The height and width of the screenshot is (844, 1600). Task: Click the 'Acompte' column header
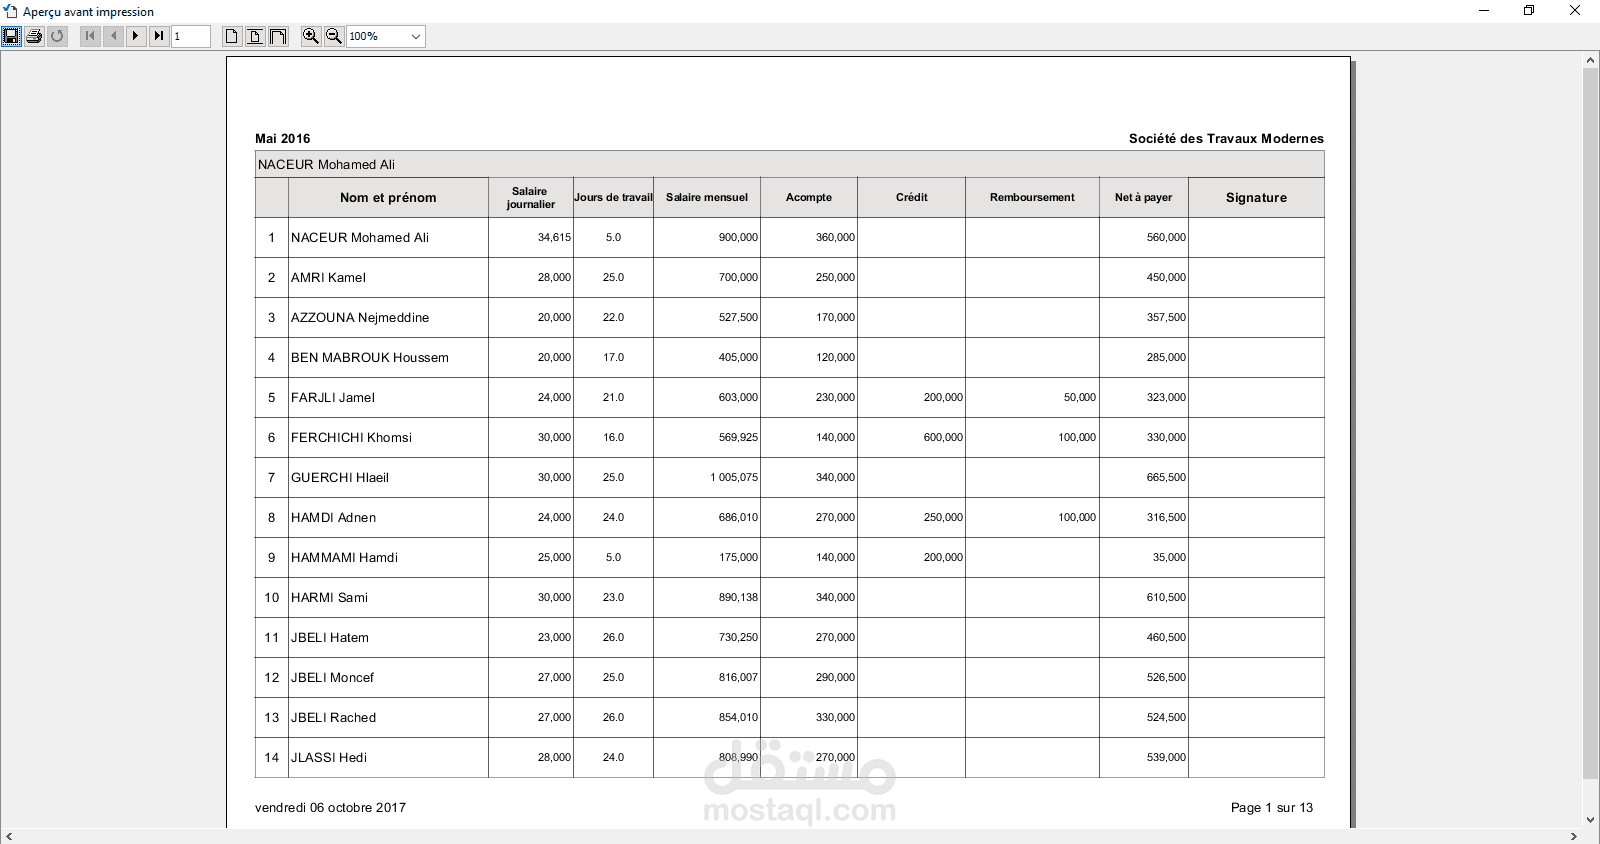809,197
